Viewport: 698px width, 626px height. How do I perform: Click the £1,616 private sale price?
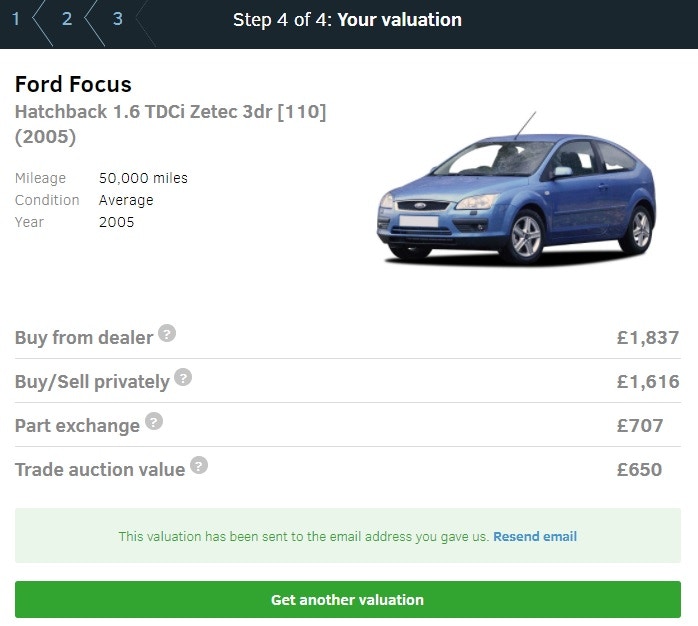[647, 381]
